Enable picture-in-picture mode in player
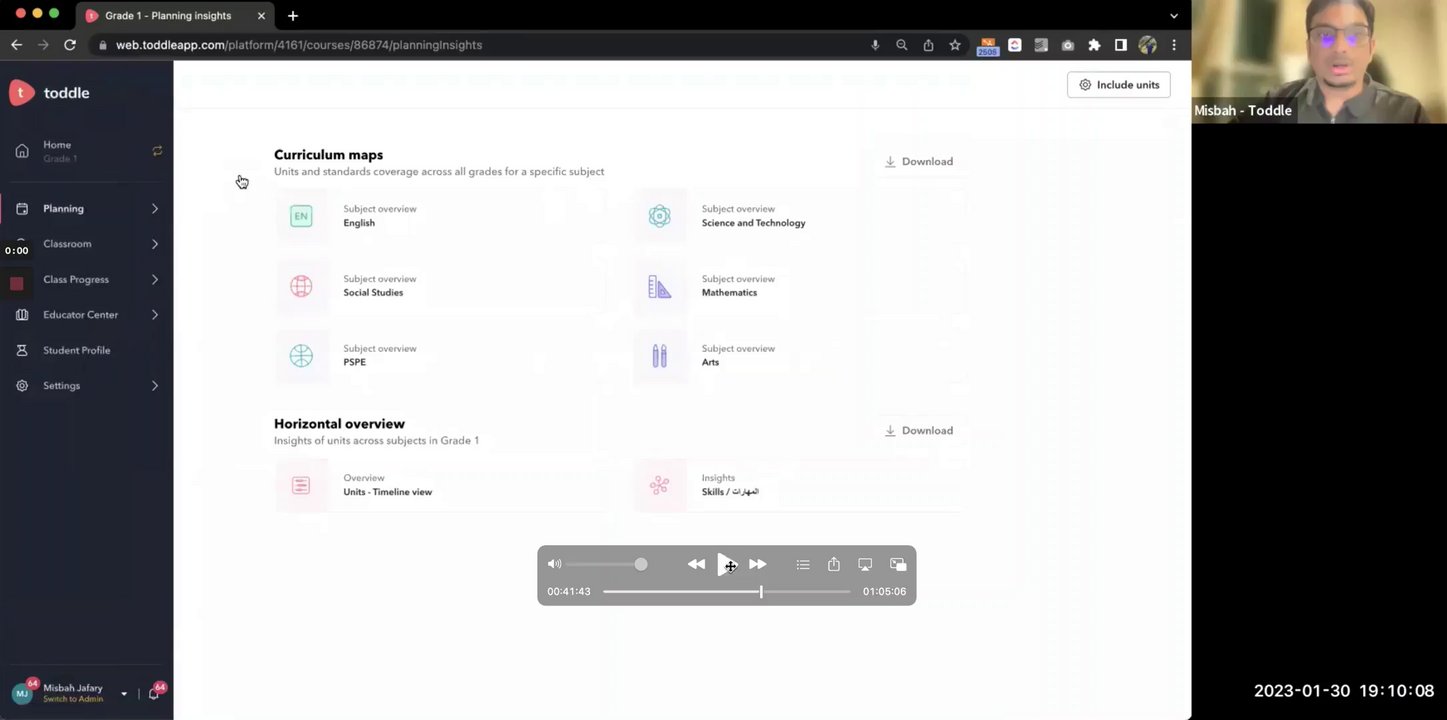Image resolution: width=1447 pixels, height=720 pixels. [898, 565]
